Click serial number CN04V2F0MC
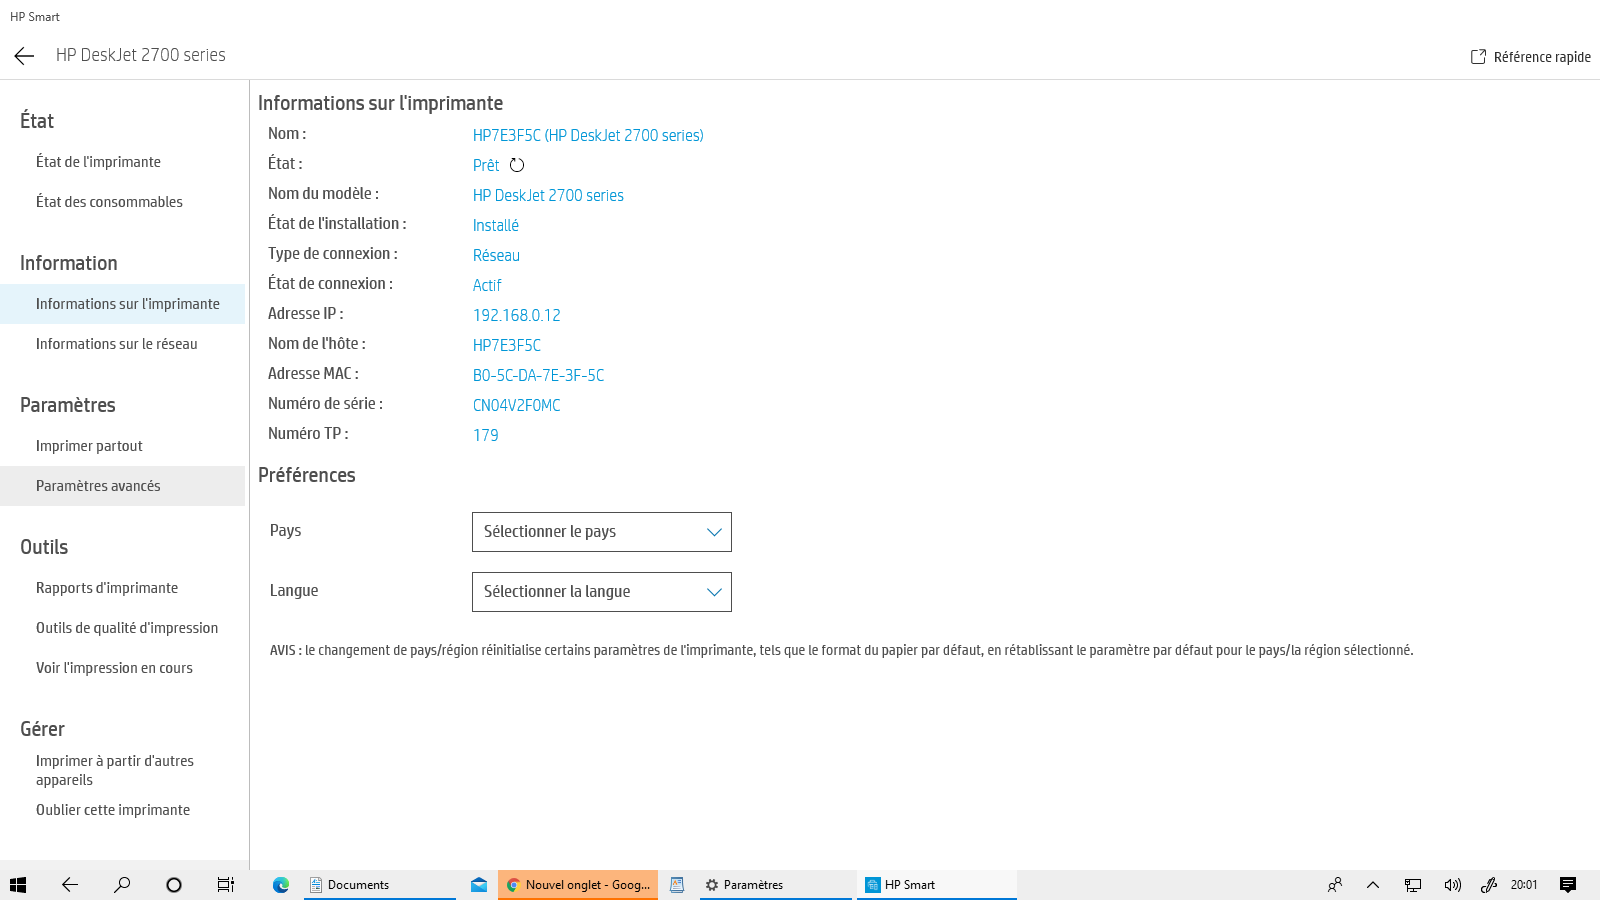Viewport: 1600px width, 900px height. pyautogui.click(x=517, y=405)
